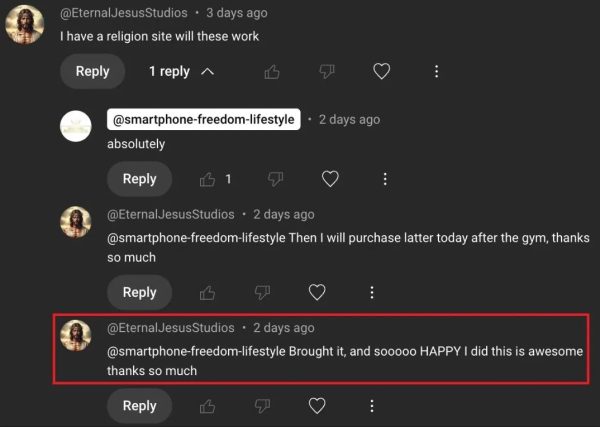
Task: Collapse the 1 reply thread
Action: coord(181,72)
